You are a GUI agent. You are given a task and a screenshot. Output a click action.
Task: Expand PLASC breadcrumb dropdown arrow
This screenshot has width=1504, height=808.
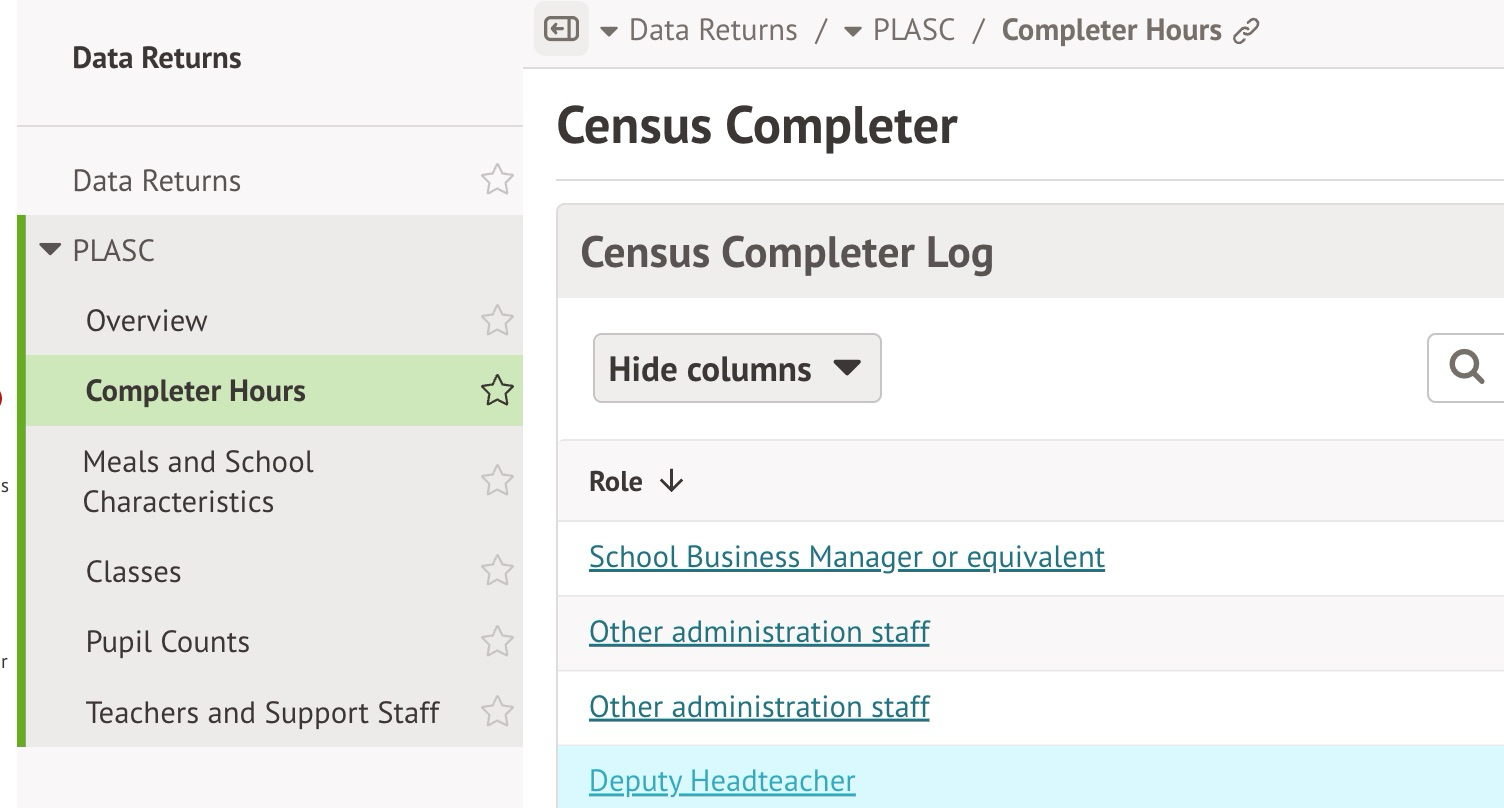tap(853, 31)
